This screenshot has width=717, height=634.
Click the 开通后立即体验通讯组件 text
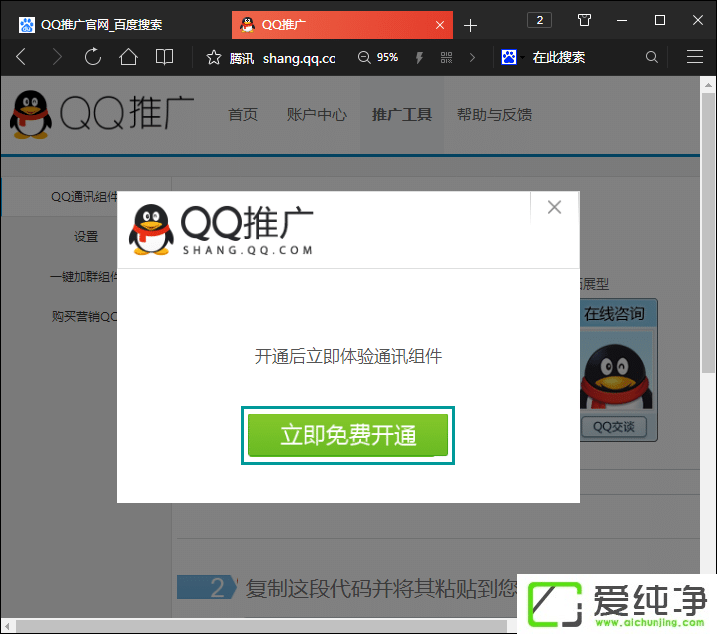348,356
